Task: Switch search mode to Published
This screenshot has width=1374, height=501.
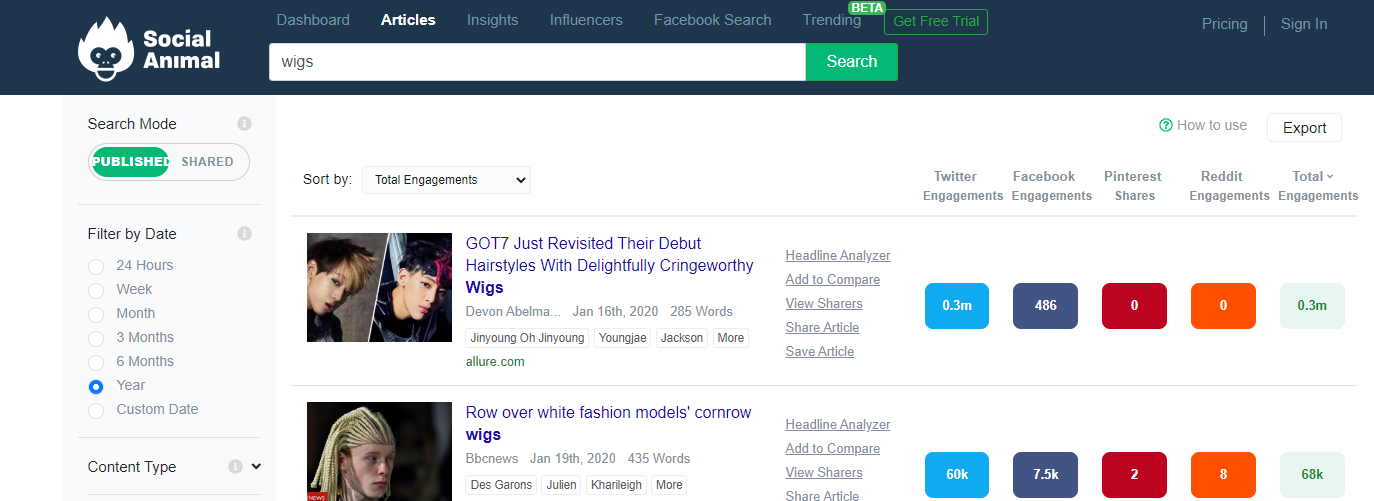Action: coord(130,162)
